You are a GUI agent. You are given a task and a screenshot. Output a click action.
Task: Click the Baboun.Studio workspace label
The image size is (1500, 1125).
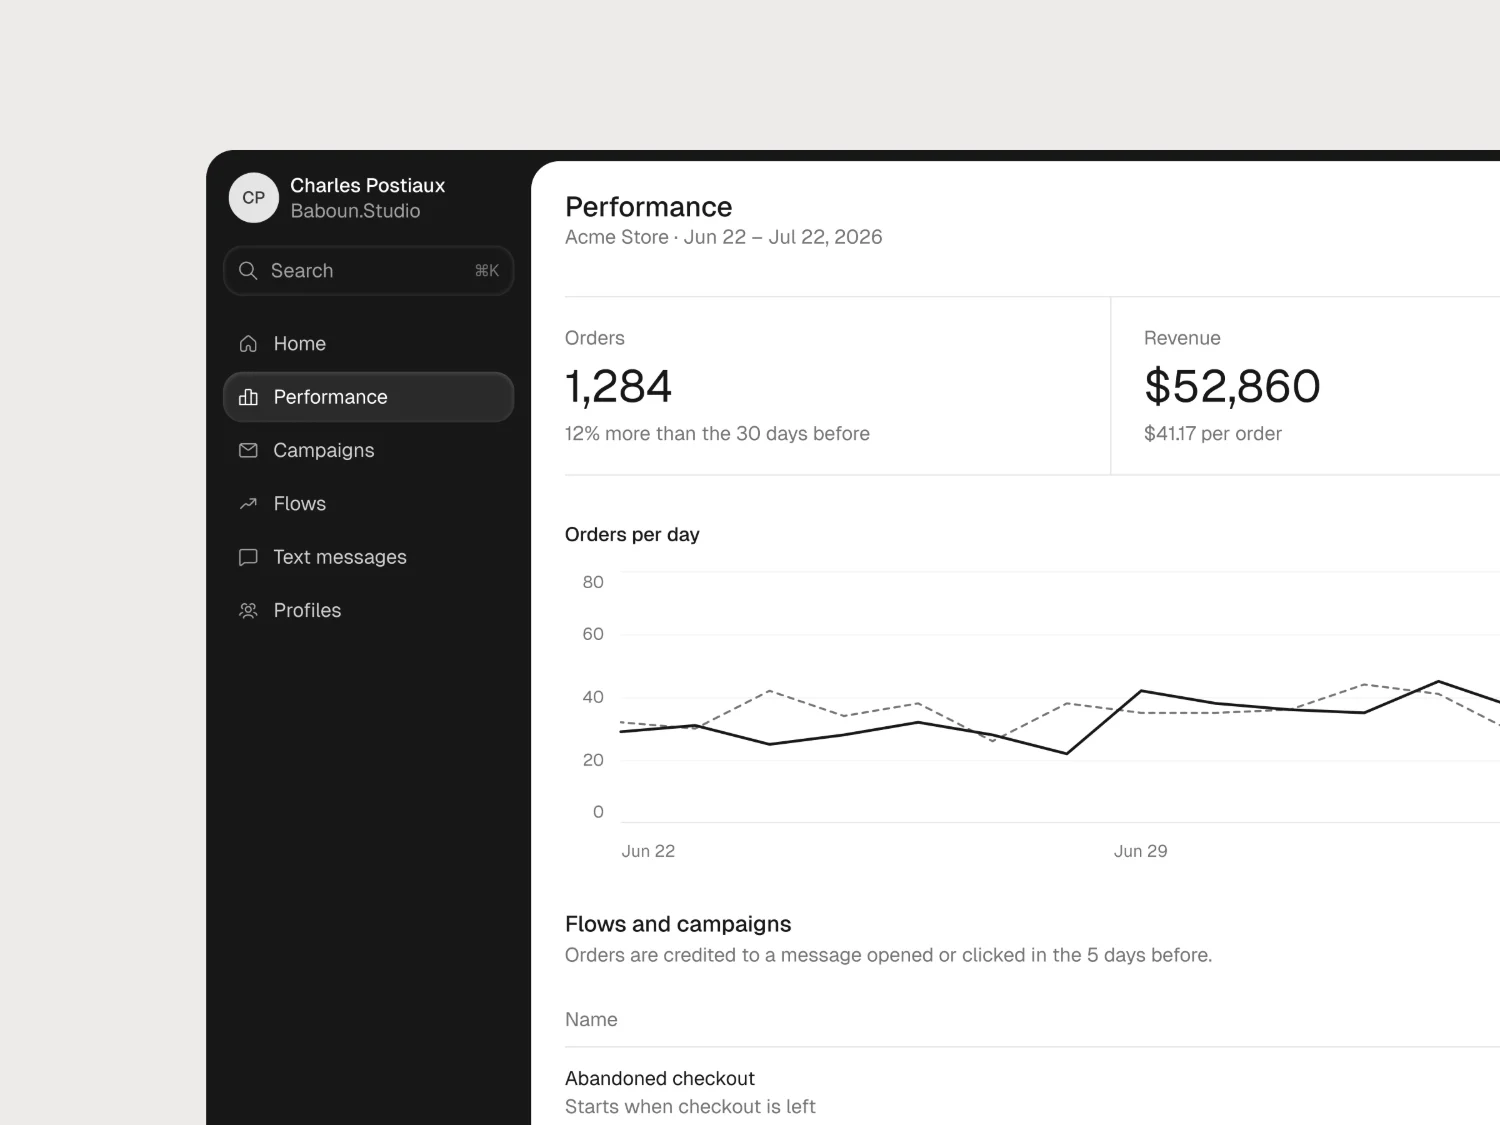coord(355,211)
